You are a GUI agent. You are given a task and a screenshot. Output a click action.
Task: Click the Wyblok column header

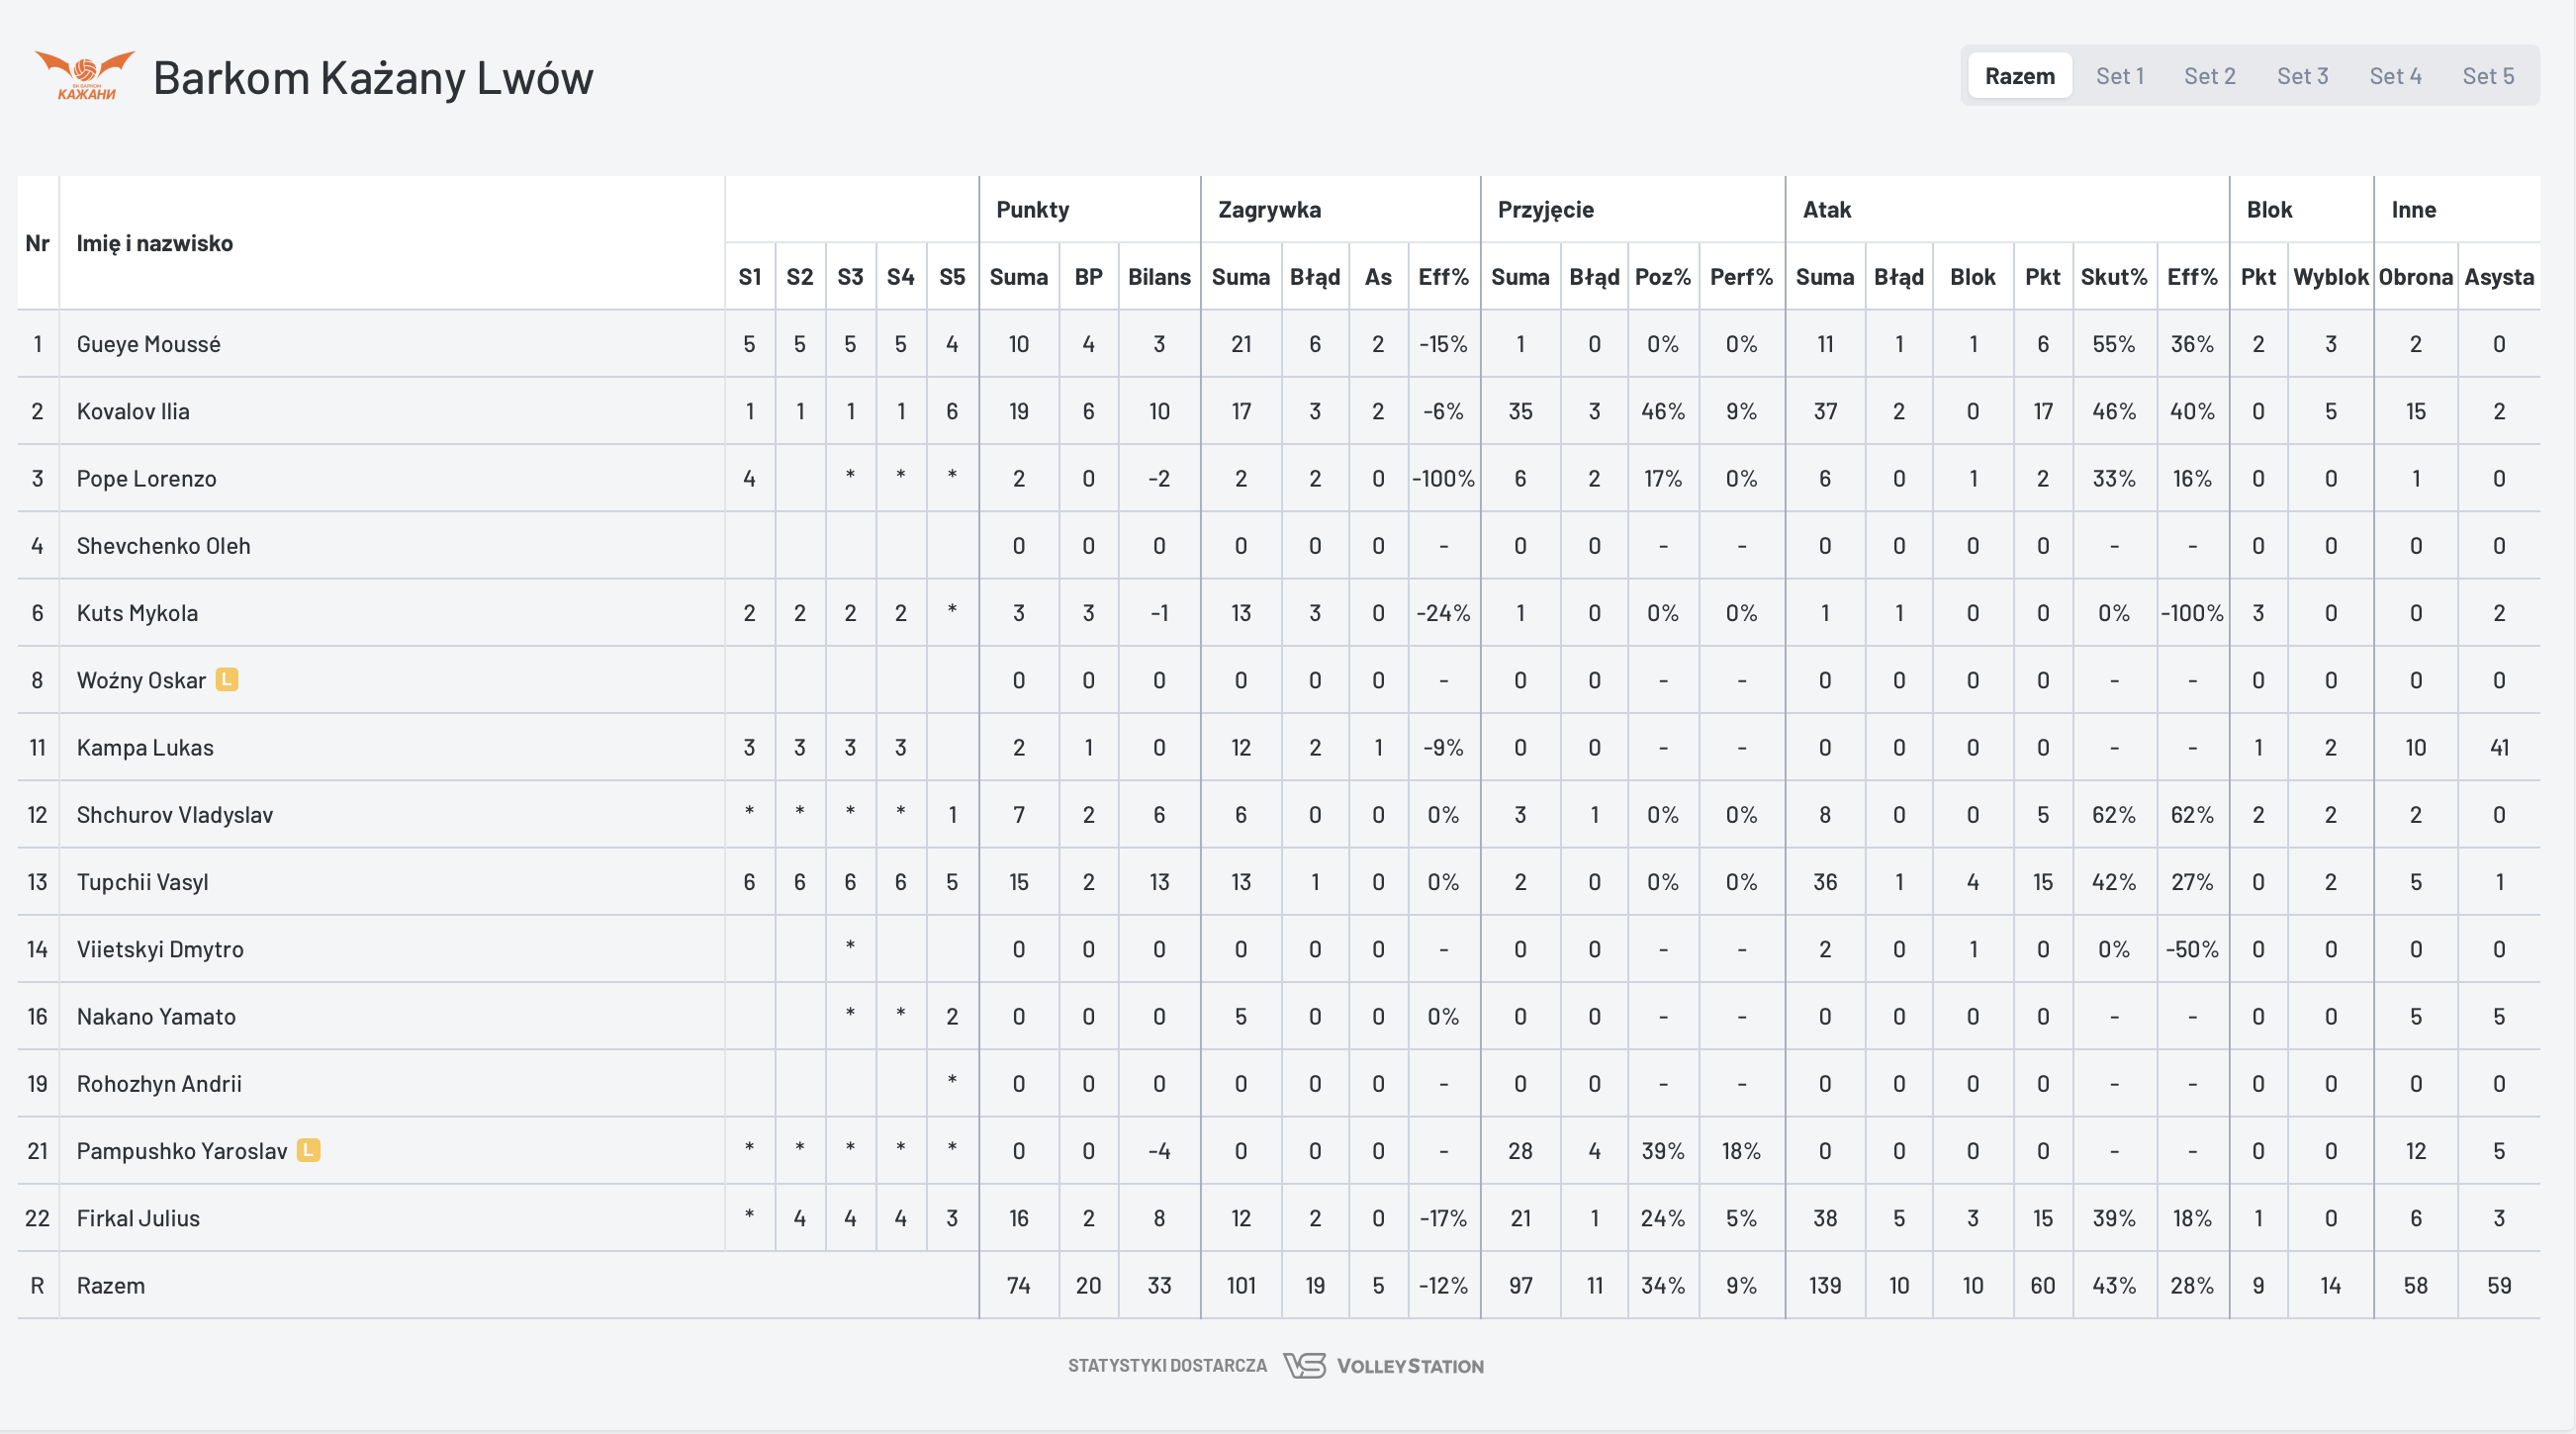click(x=2330, y=277)
